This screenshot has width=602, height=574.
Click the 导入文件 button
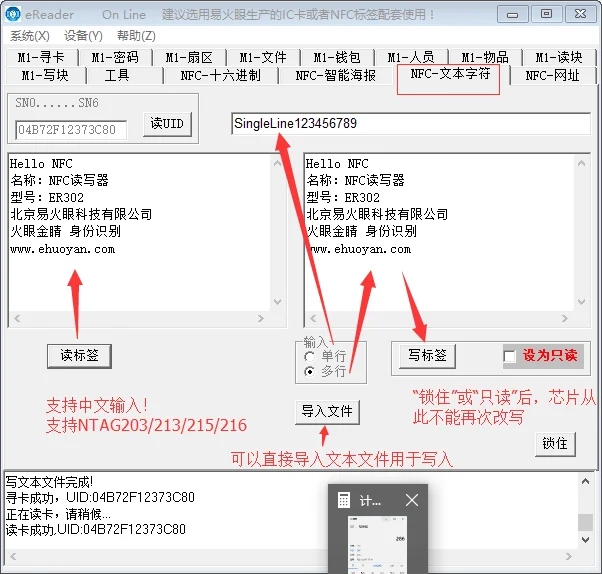(x=327, y=412)
